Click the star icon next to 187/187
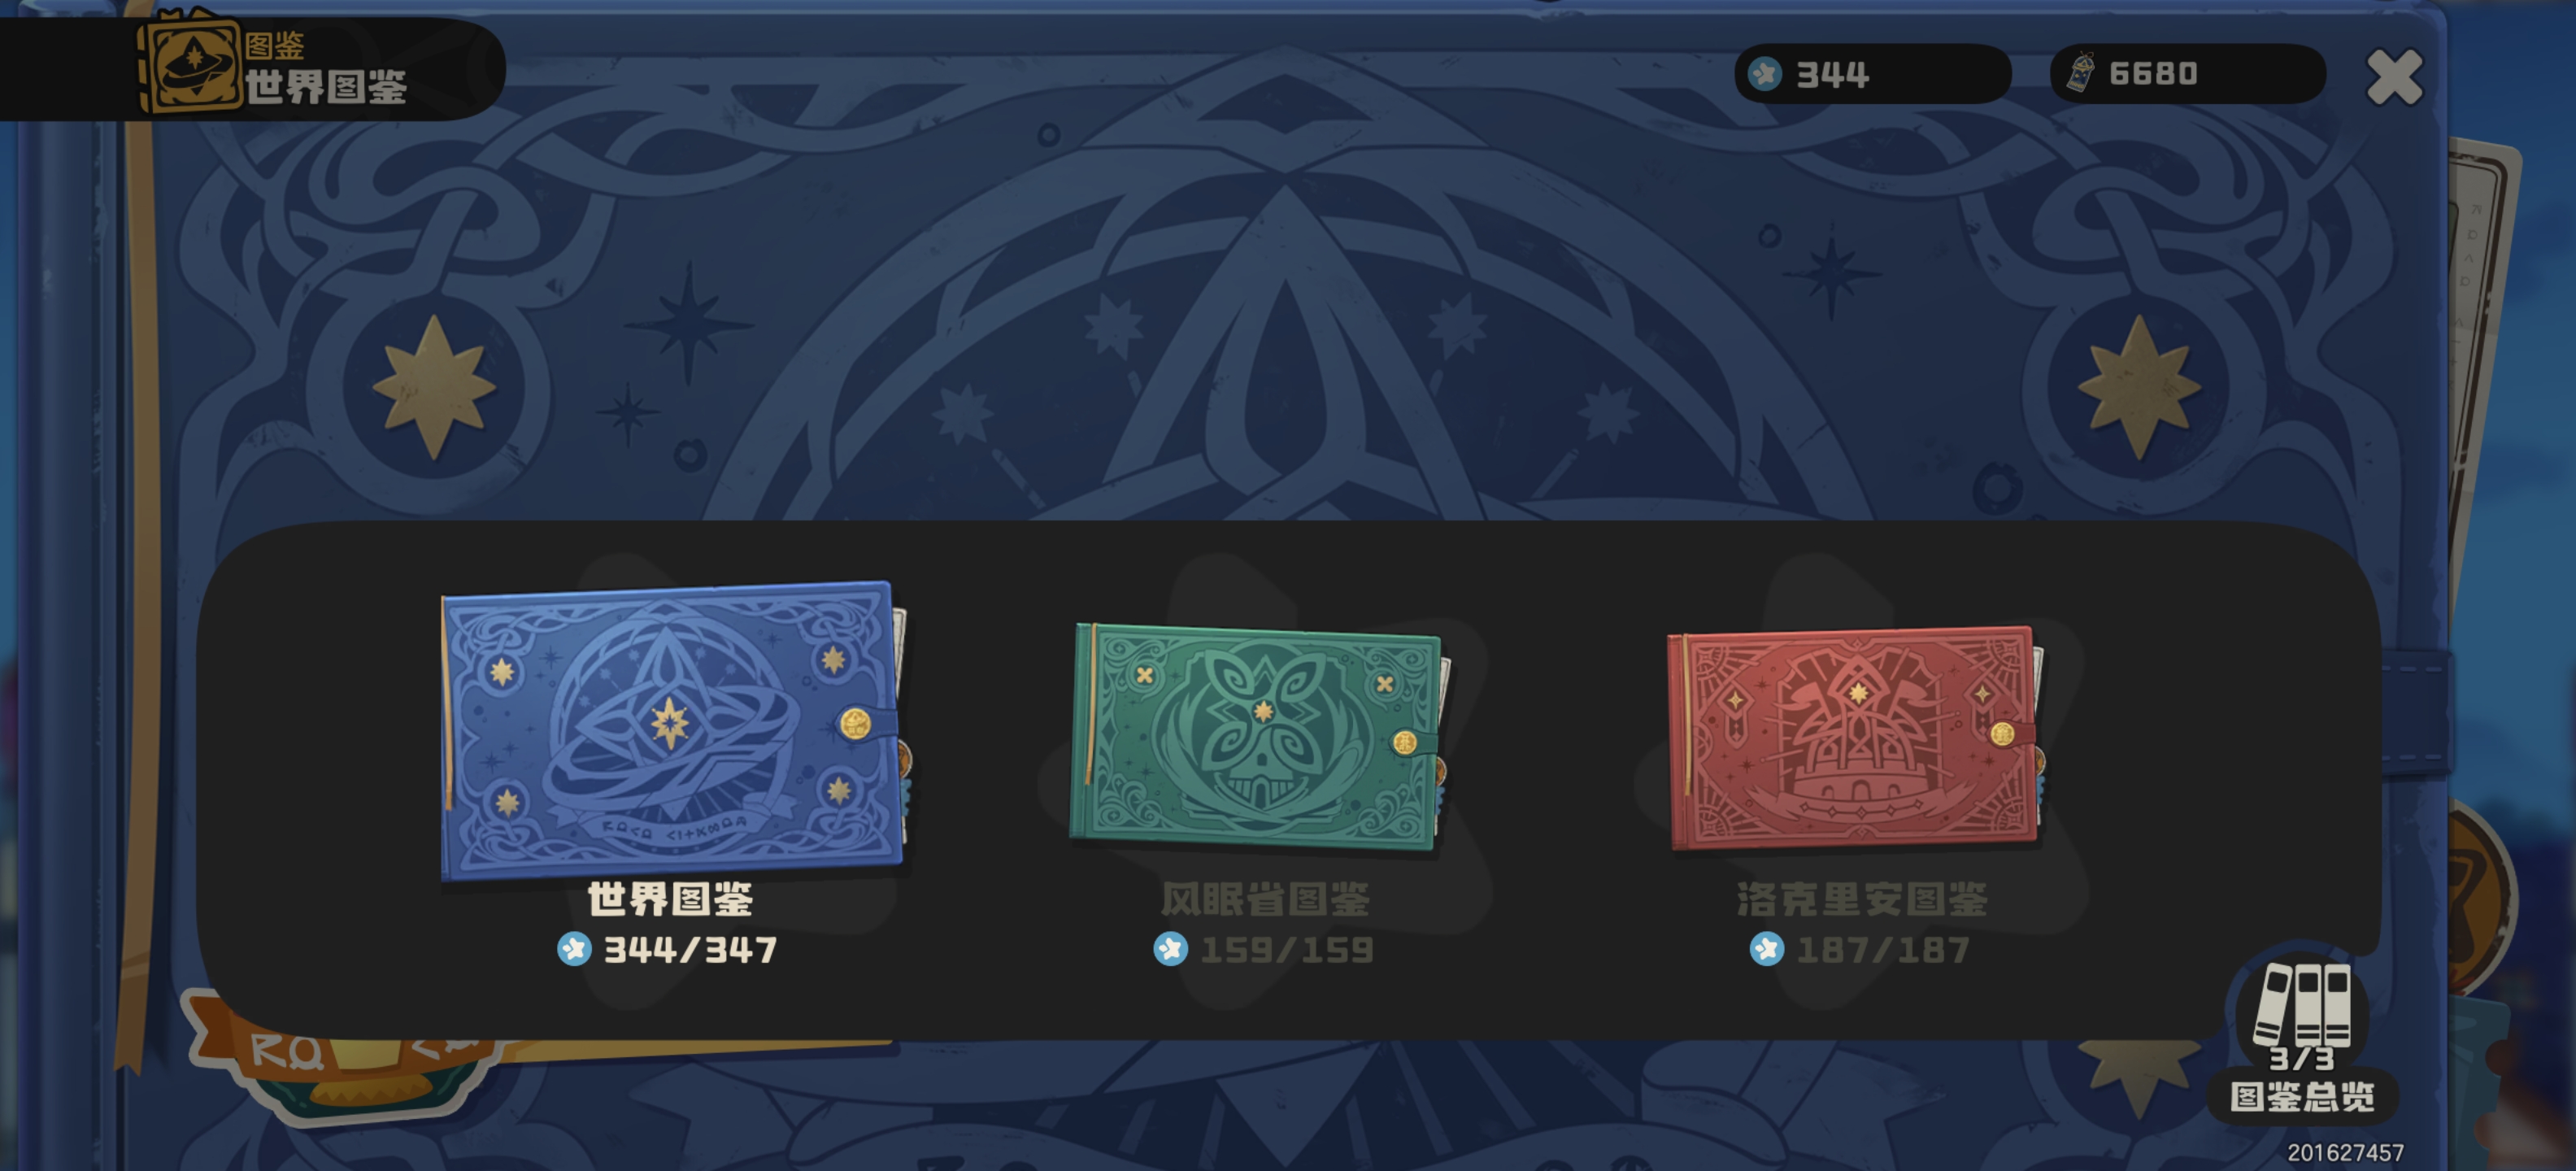 coord(1766,949)
